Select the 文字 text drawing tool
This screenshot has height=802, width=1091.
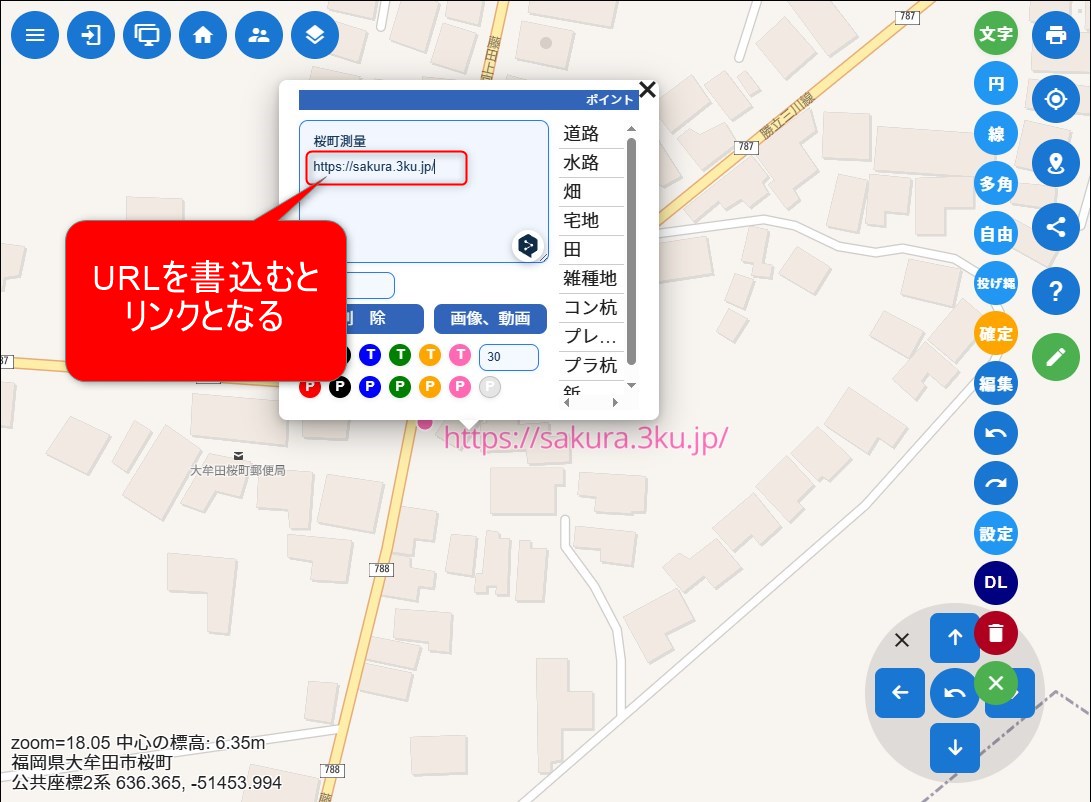[996, 34]
